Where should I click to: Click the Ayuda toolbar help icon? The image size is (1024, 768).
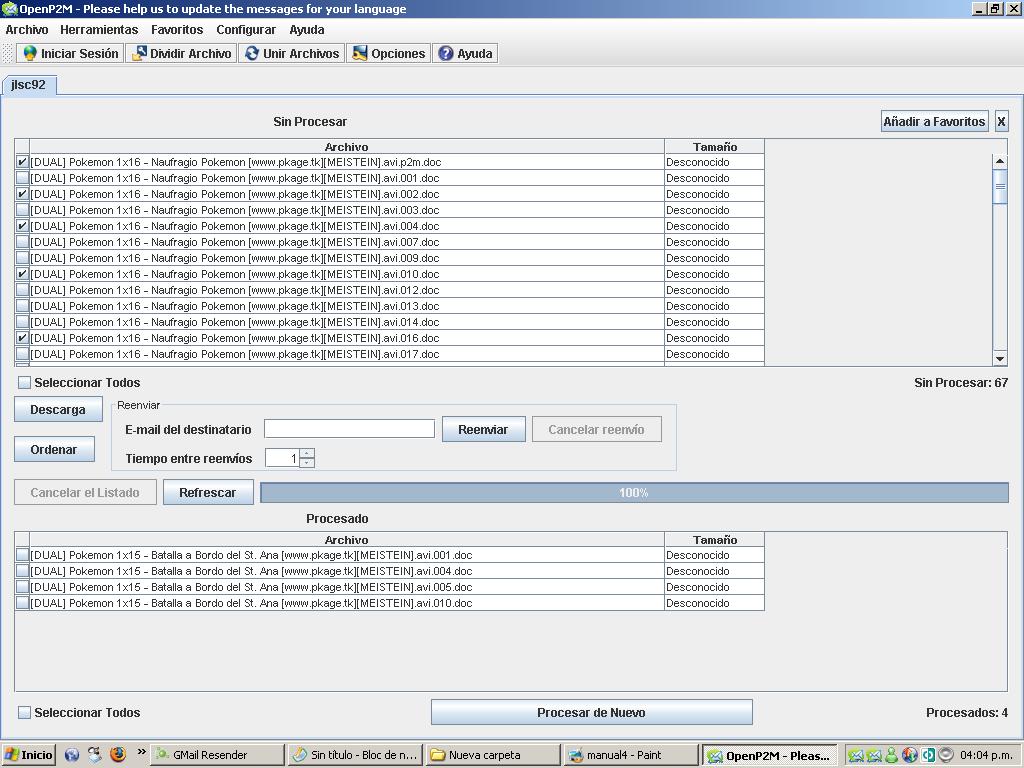coord(446,54)
